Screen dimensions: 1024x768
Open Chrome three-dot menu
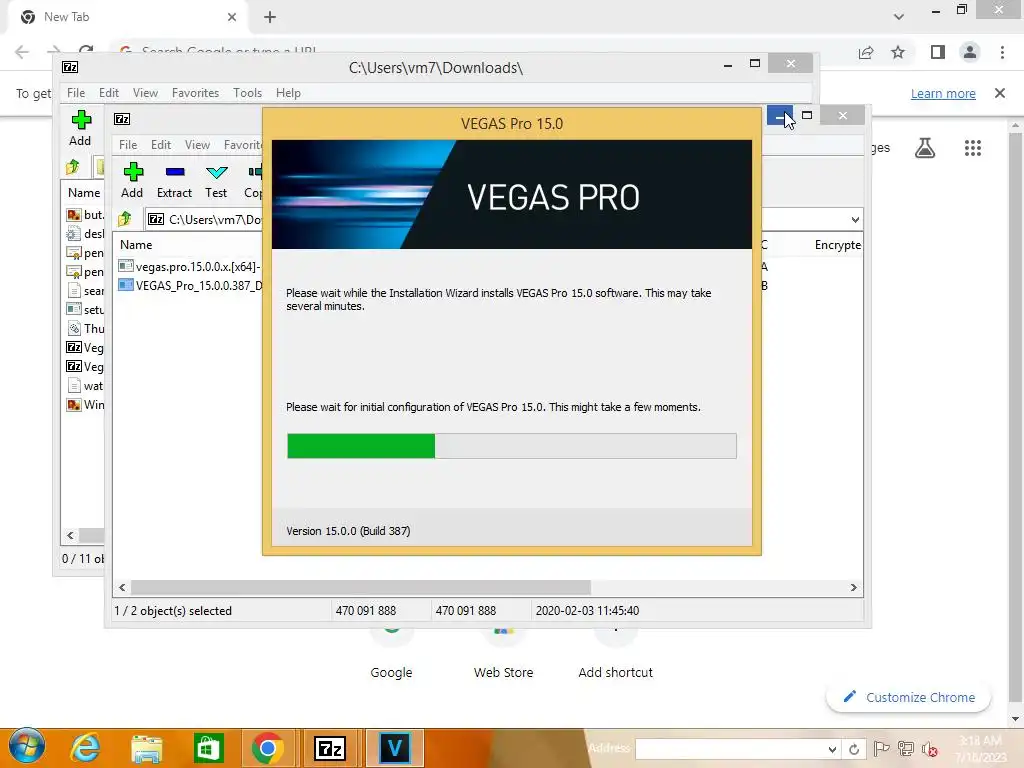tap(1002, 52)
